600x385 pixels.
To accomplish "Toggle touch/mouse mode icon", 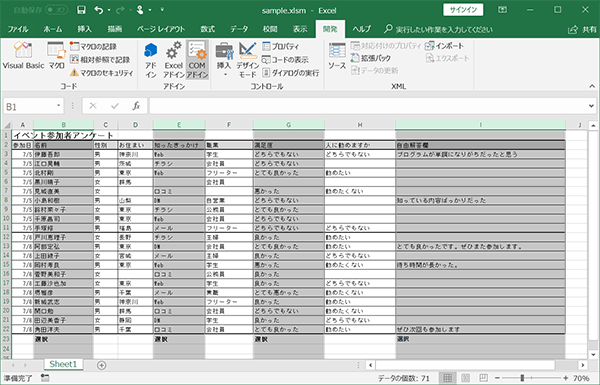I will [x=140, y=10].
